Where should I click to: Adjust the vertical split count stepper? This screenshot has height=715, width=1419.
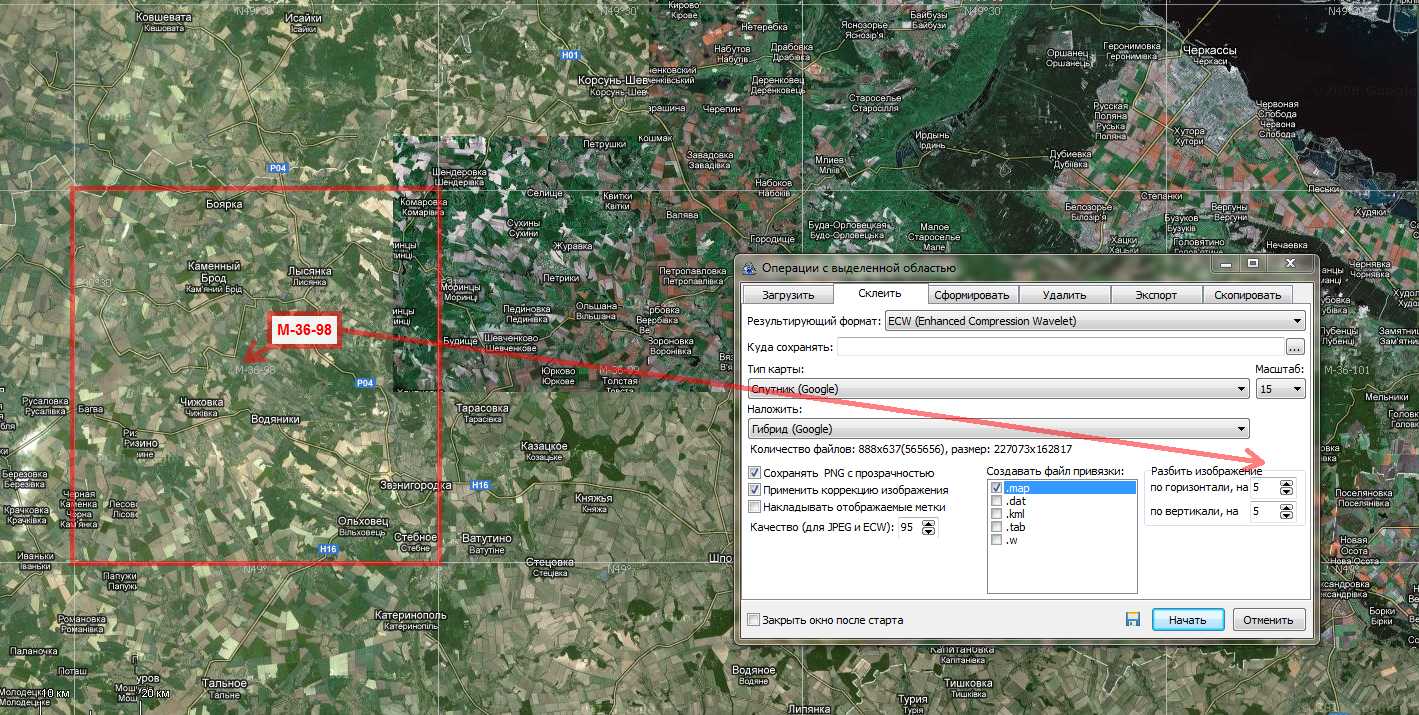1286,512
